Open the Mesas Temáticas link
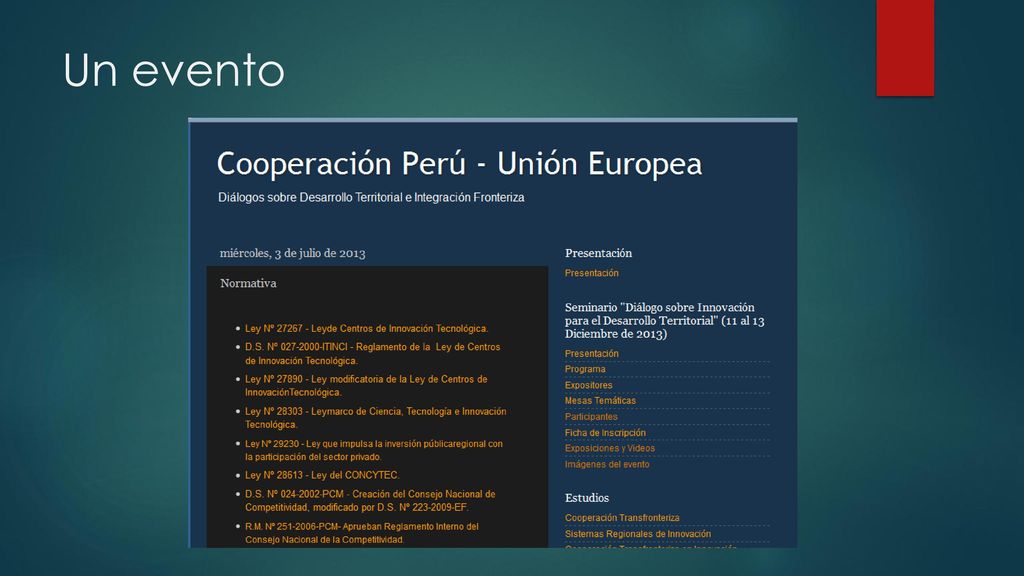 (x=600, y=400)
